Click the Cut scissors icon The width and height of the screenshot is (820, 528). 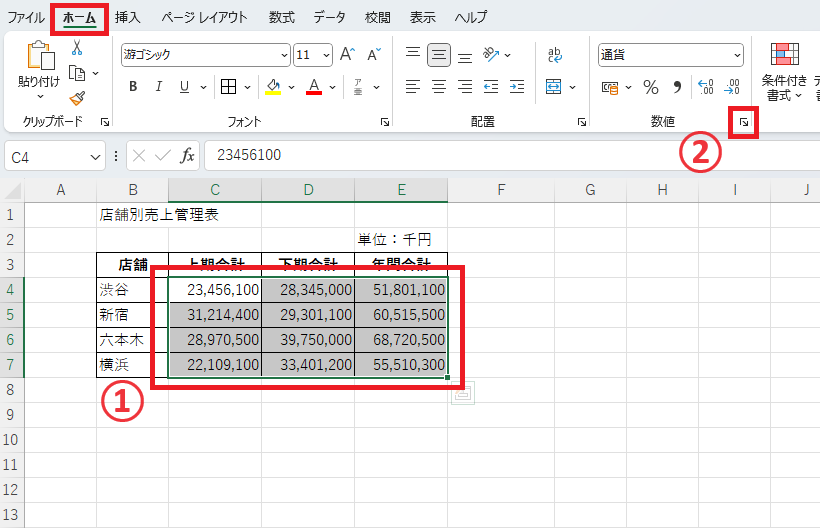click(77, 48)
